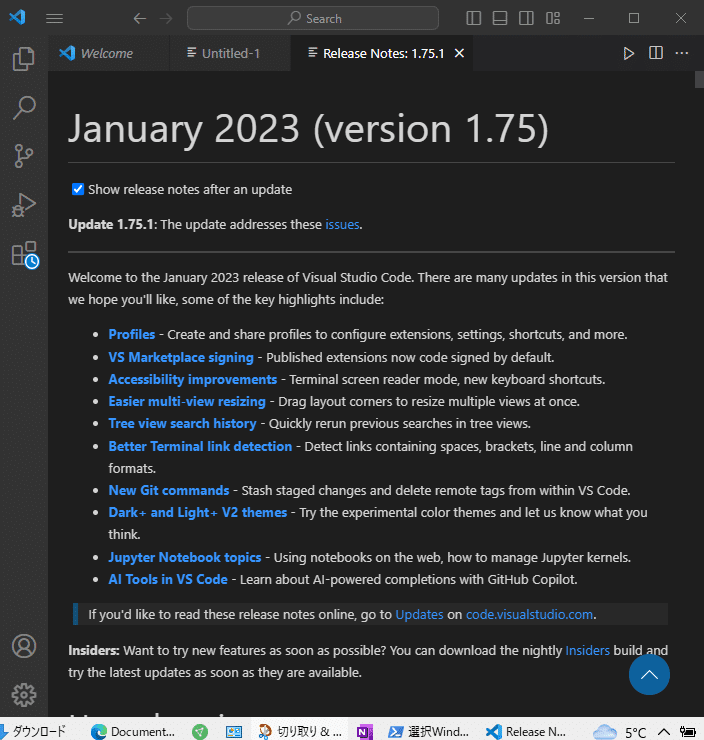The width and height of the screenshot is (704, 740).
Task: Open the Manage gear menu
Action: click(24, 695)
